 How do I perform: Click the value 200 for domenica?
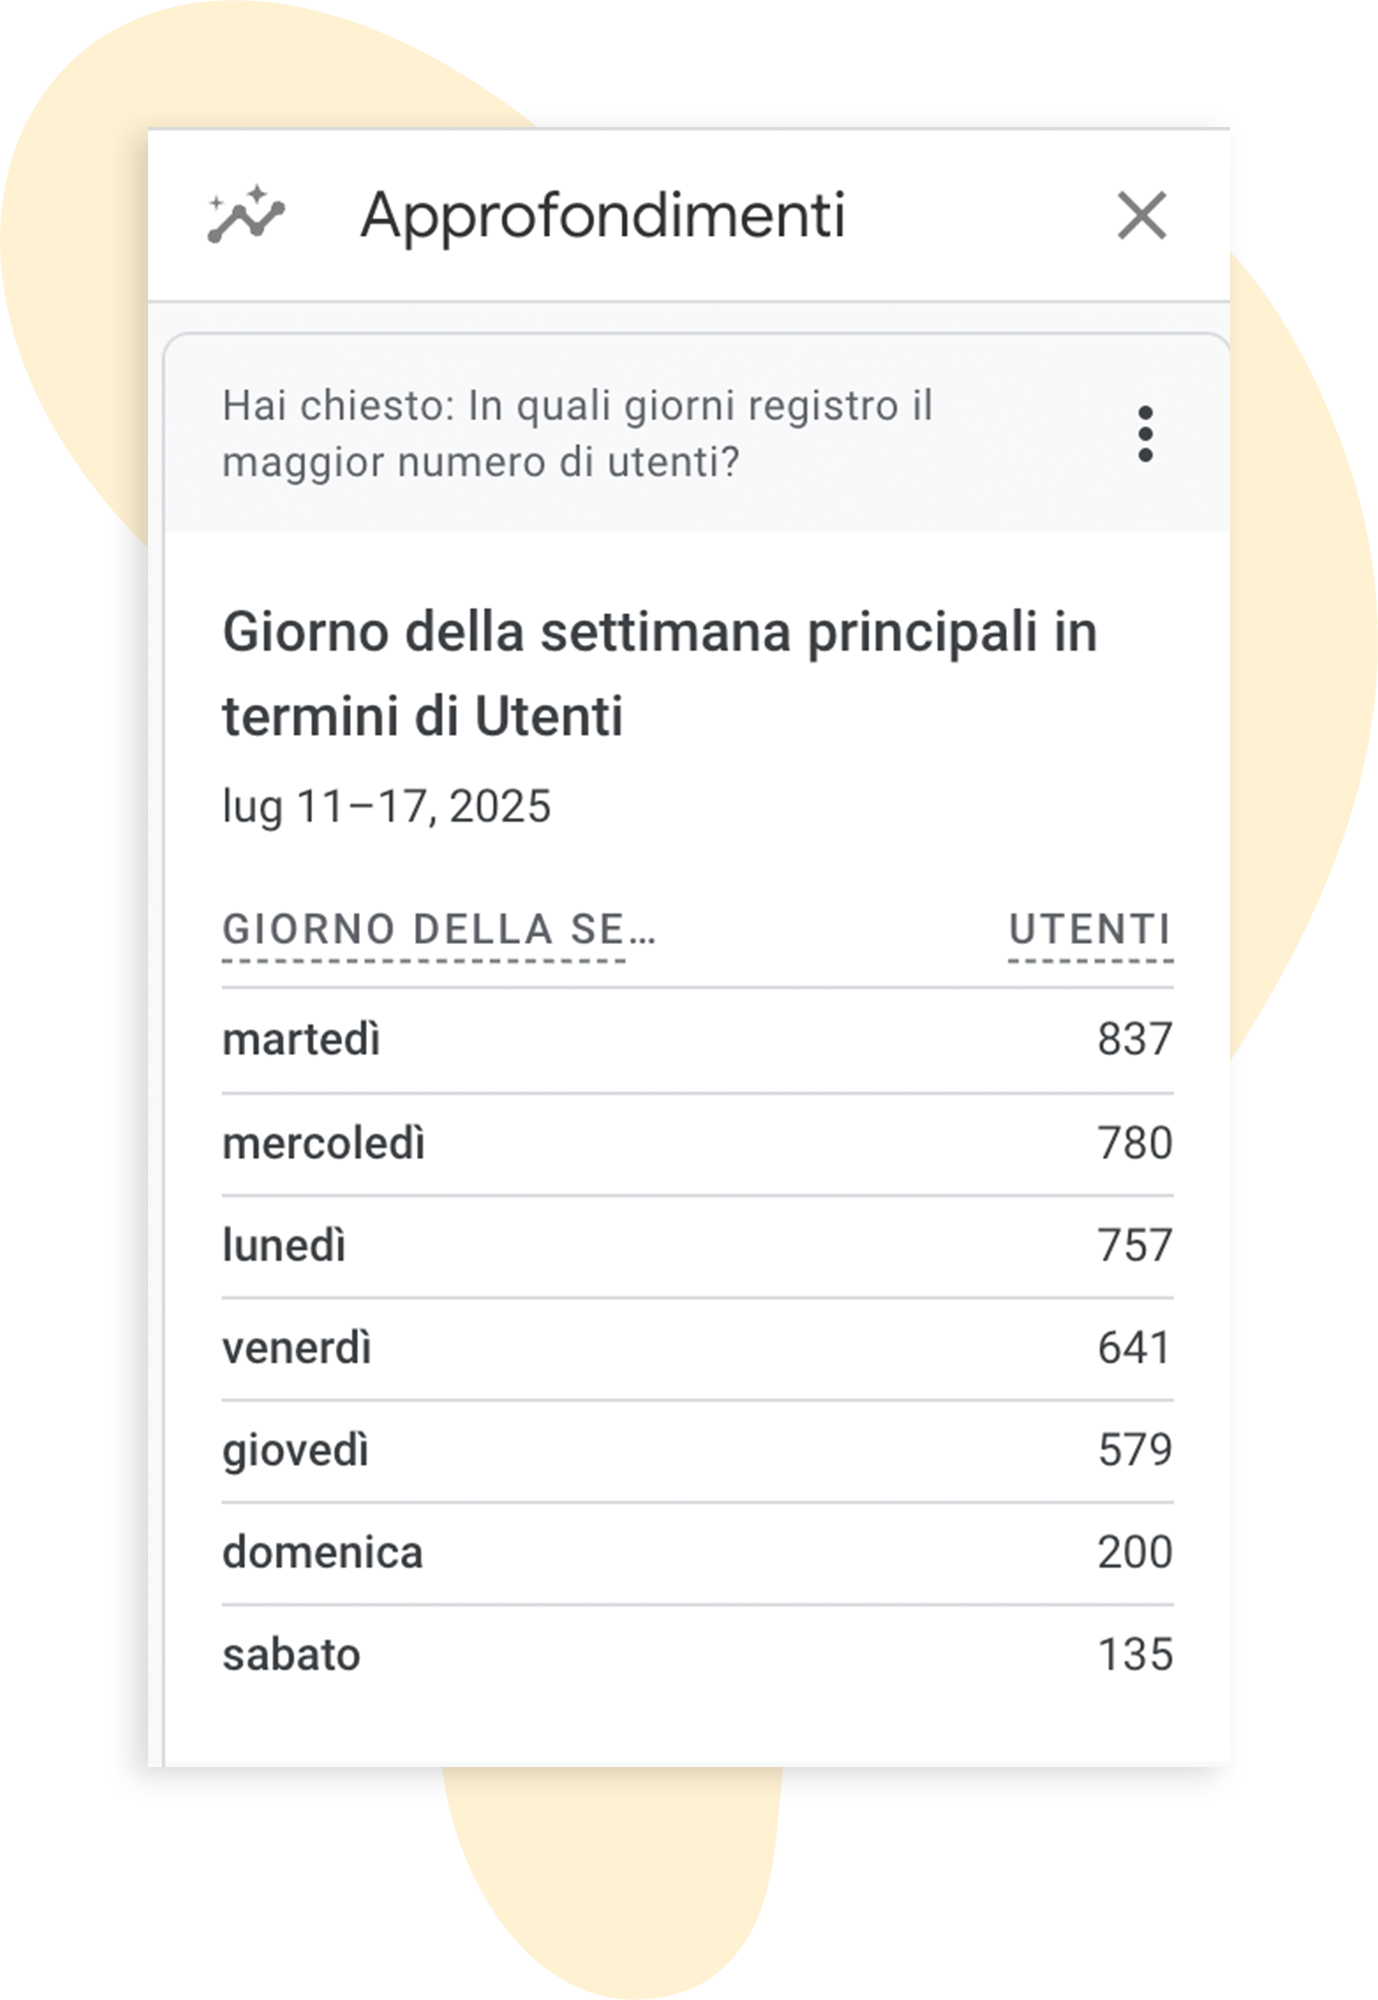click(x=1134, y=1553)
